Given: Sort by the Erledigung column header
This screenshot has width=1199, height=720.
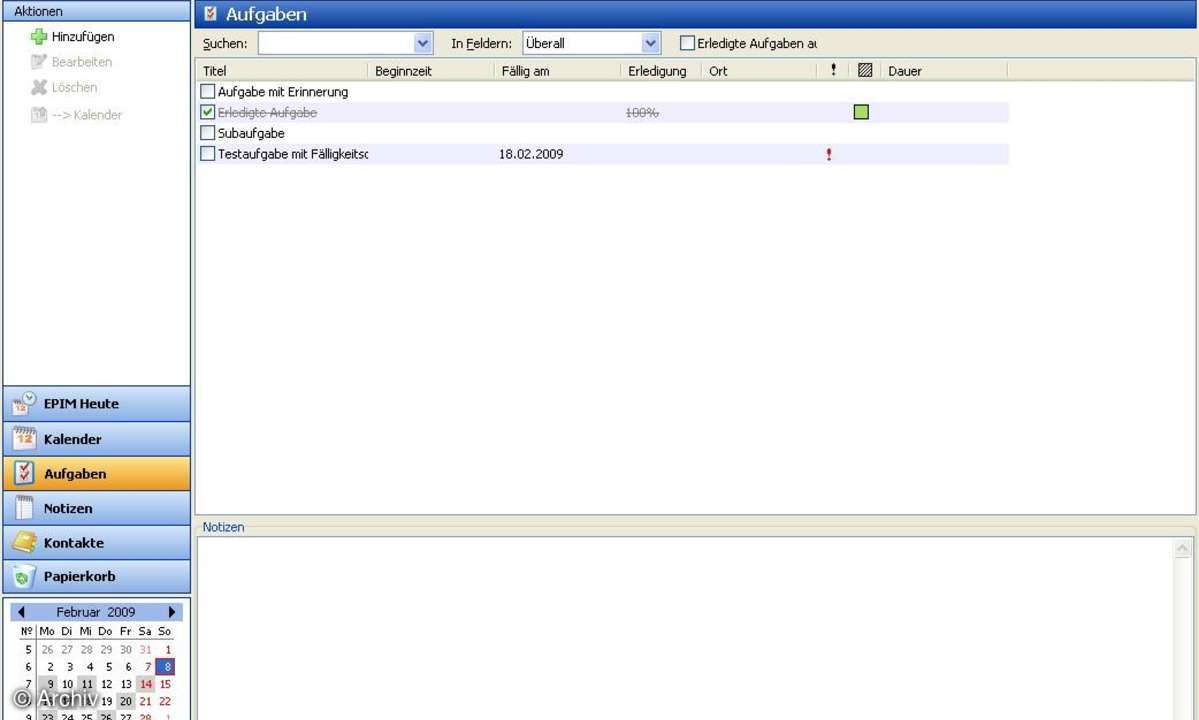Looking at the screenshot, I should (661, 71).
